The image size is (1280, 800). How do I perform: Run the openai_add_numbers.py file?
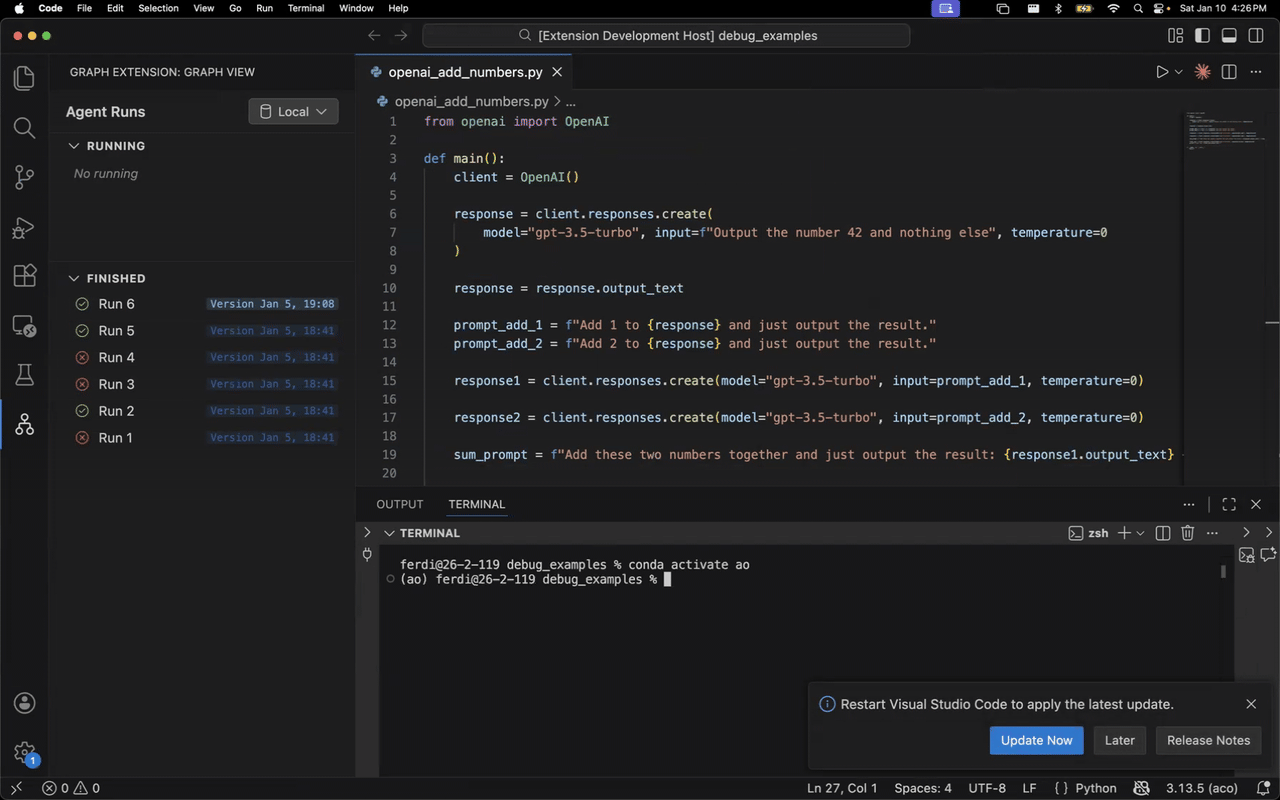(x=1162, y=71)
